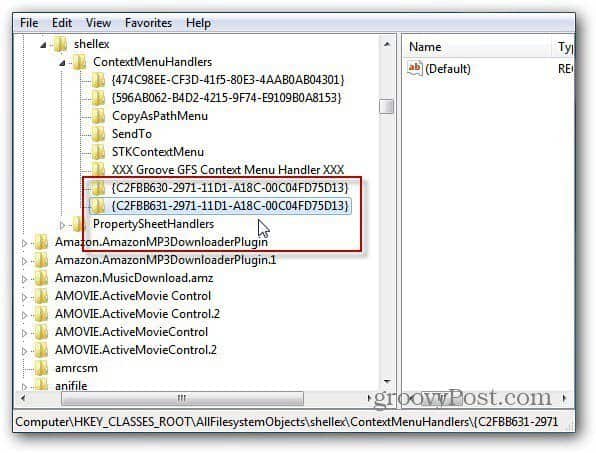Select the STKContextMenu key
This screenshot has height=453, width=596.
158,152
